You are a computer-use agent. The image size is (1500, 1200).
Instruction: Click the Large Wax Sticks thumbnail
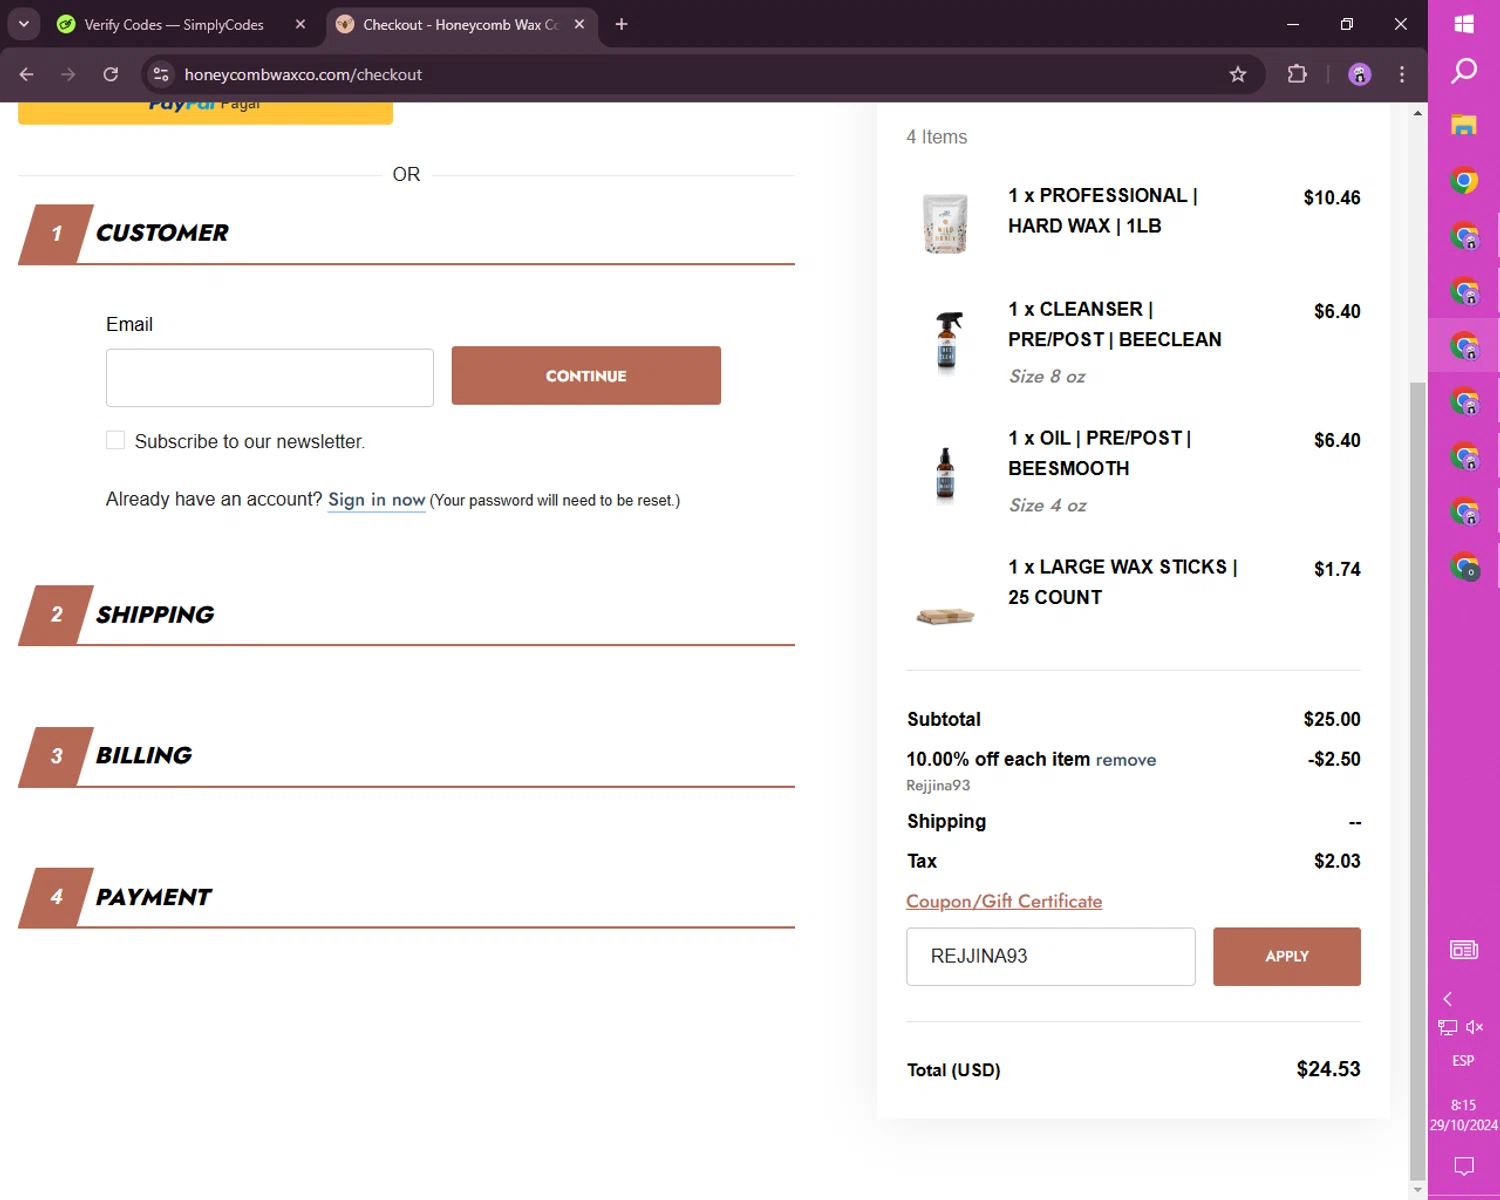point(945,615)
